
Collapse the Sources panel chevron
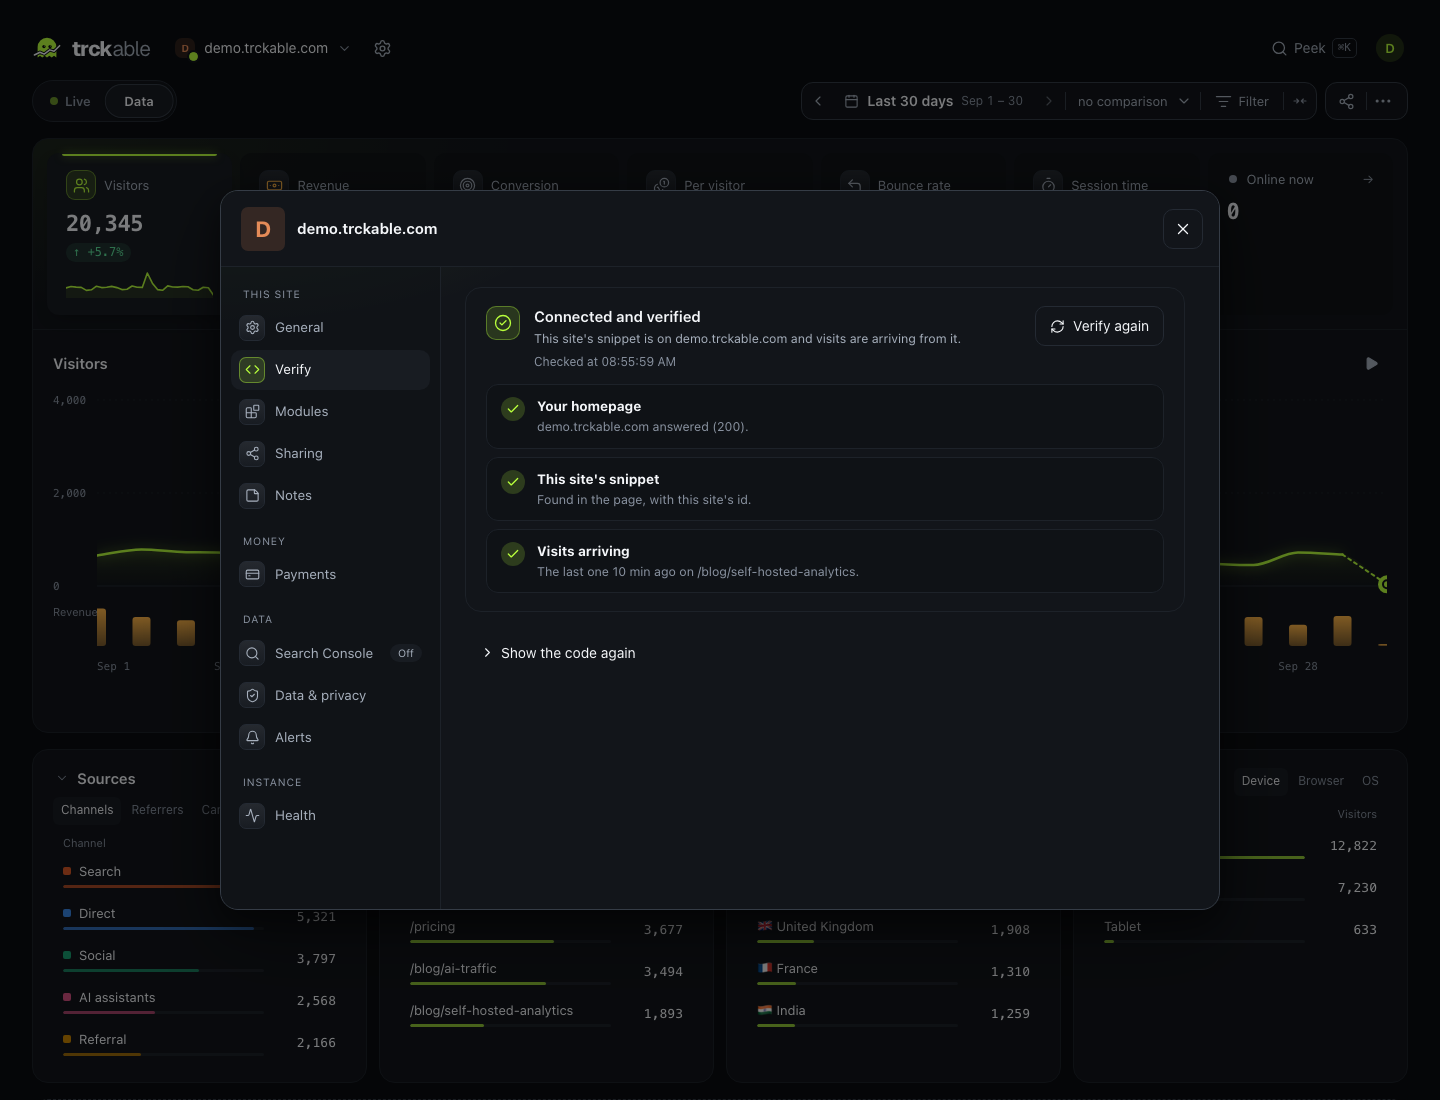(x=62, y=779)
